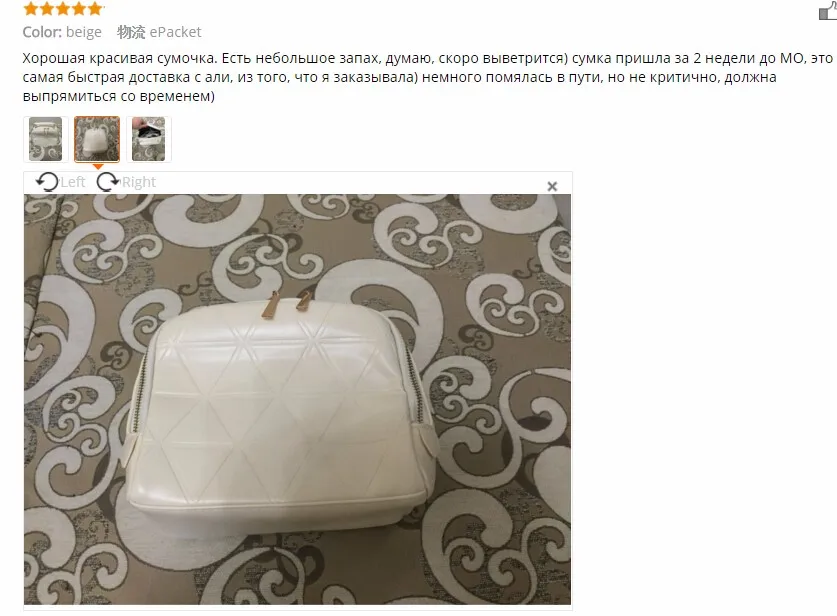Click the Russian review text paragraph
This screenshot has width=837, height=616.
click(427, 77)
